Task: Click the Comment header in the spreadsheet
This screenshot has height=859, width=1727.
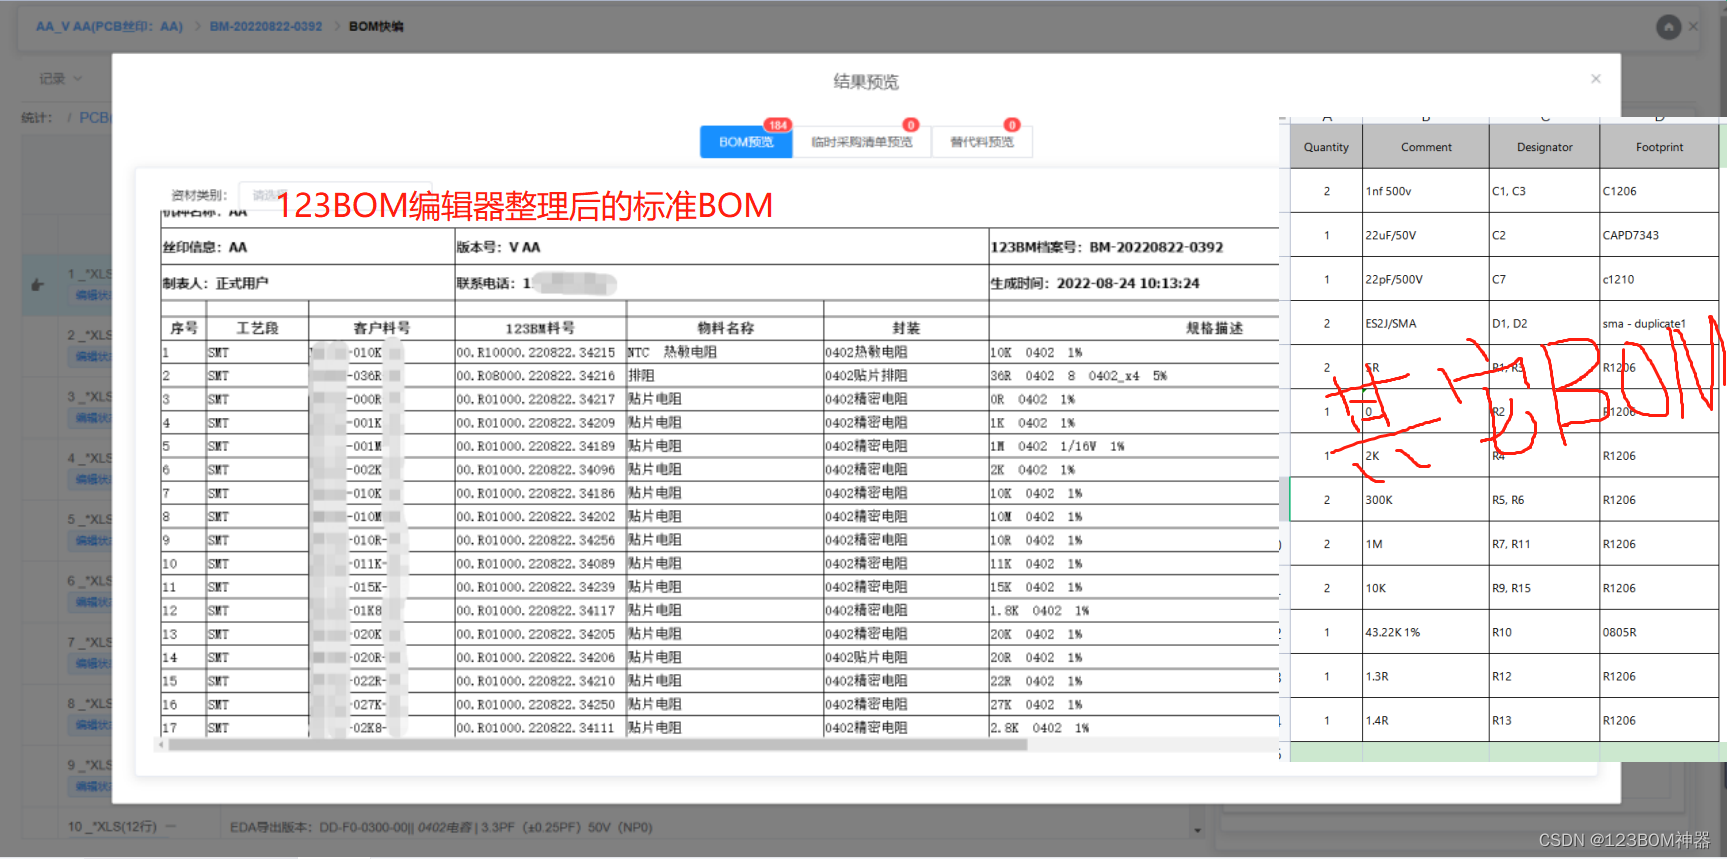Action: click(1426, 147)
